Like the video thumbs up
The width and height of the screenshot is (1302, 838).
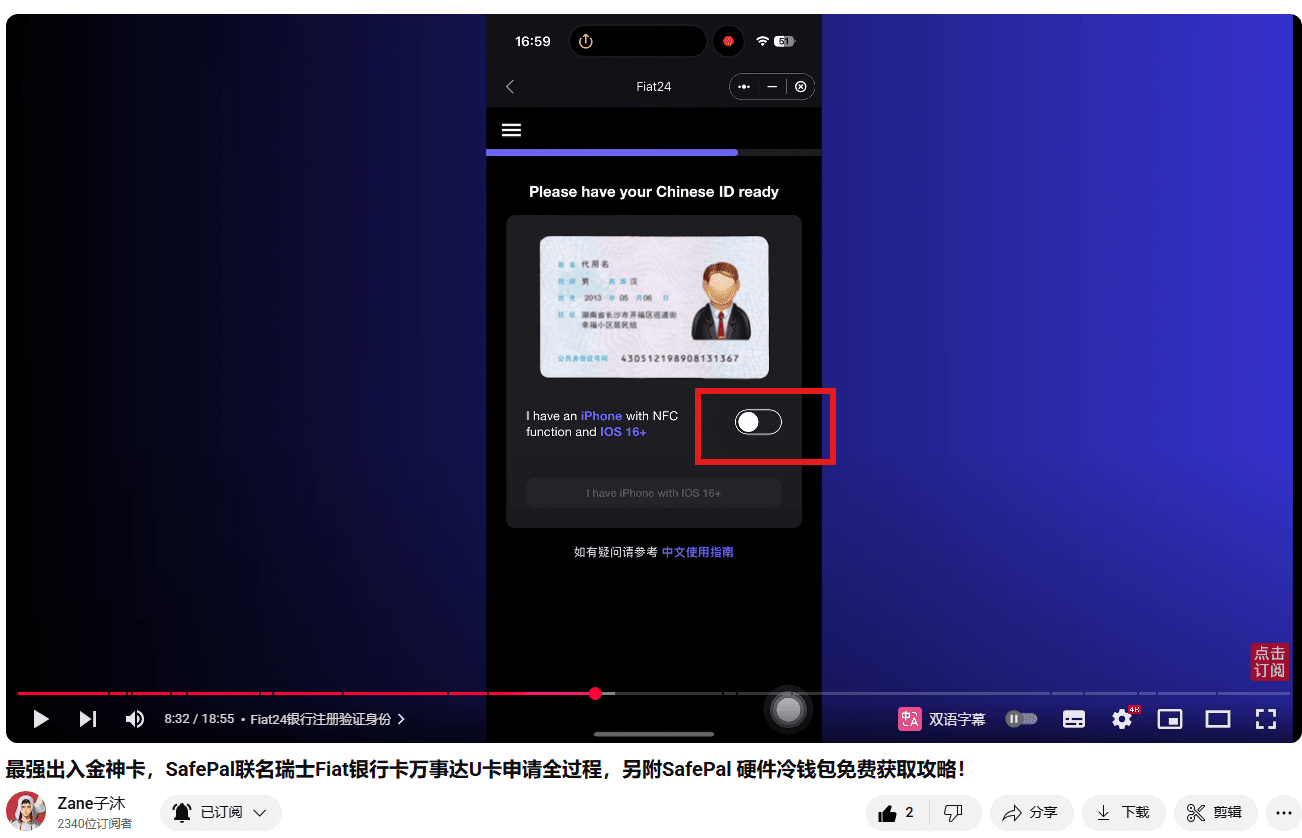click(897, 813)
